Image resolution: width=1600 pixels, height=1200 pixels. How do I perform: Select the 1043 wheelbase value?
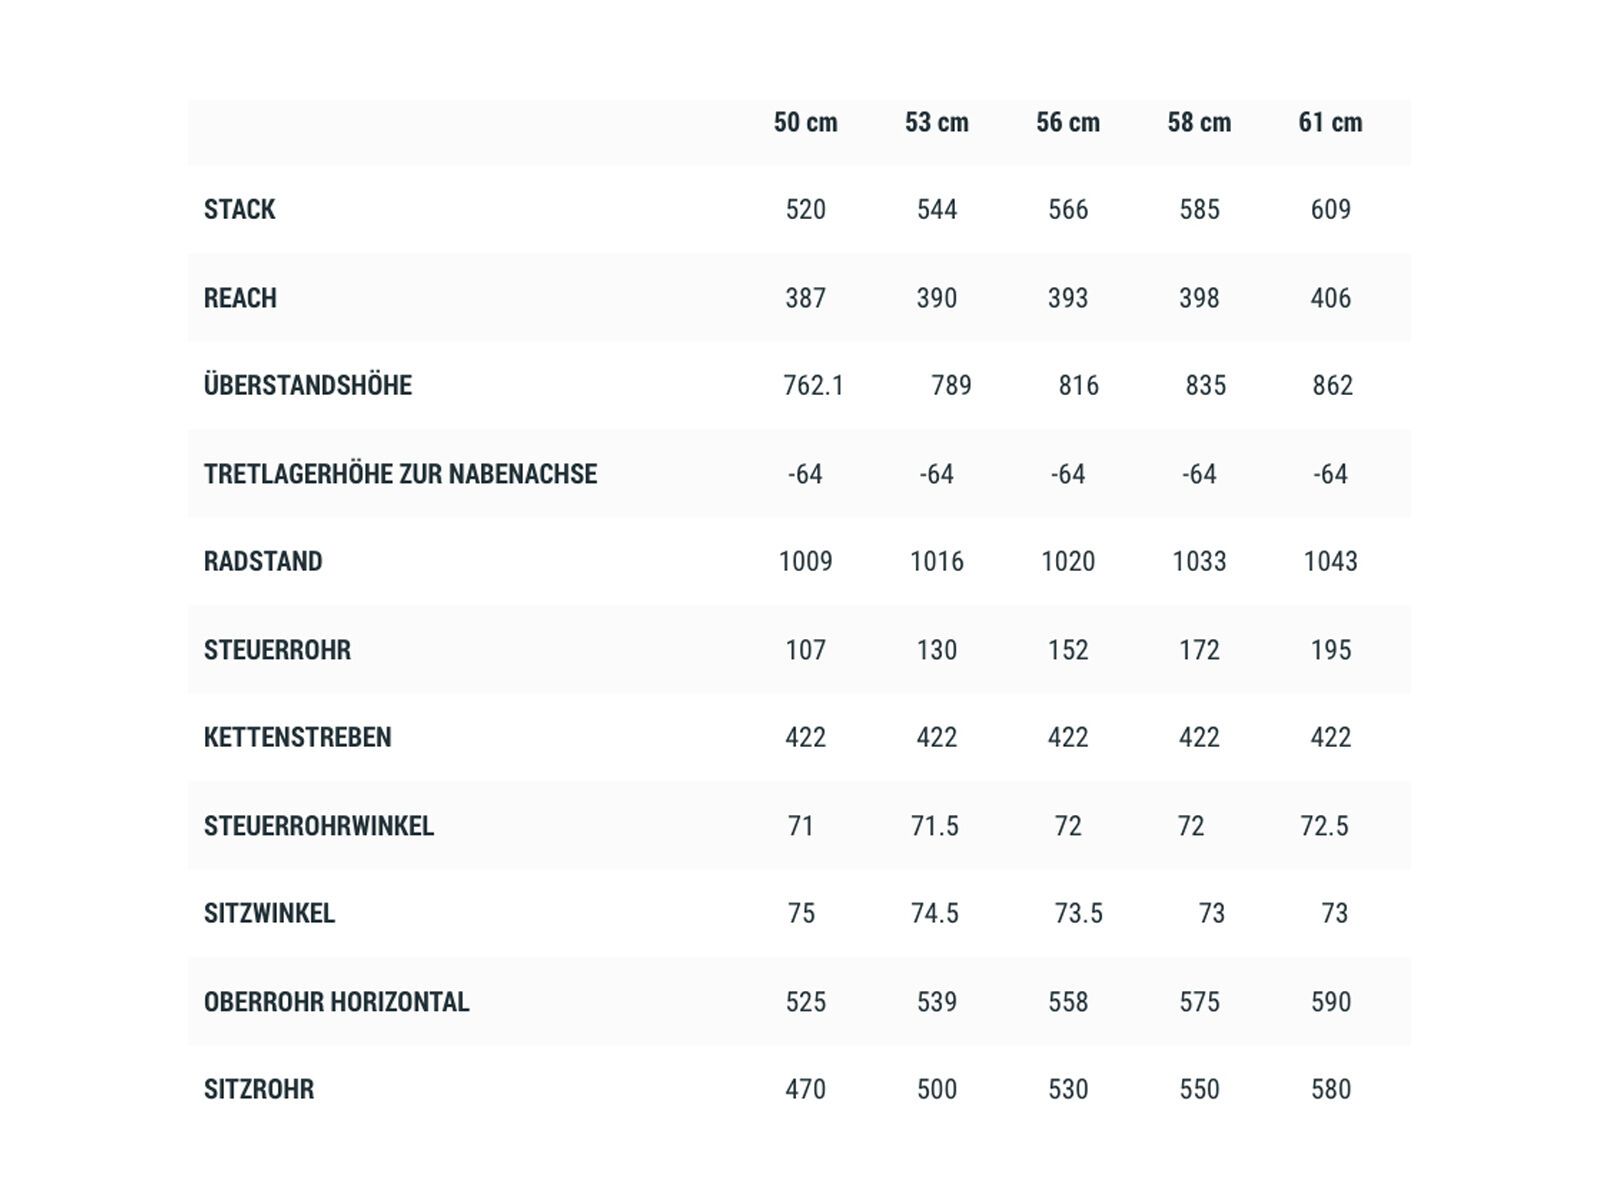1330,562
